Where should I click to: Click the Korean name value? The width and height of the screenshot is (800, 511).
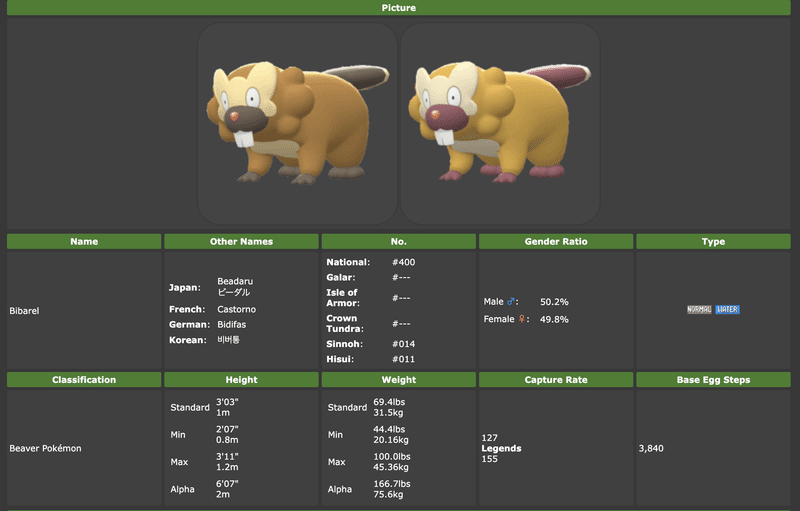pos(228,340)
